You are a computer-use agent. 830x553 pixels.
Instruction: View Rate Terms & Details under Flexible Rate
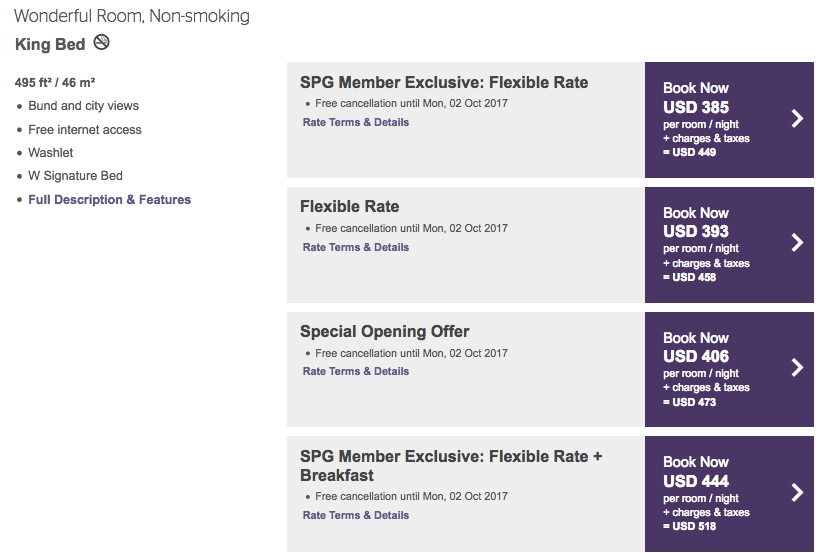(356, 247)
